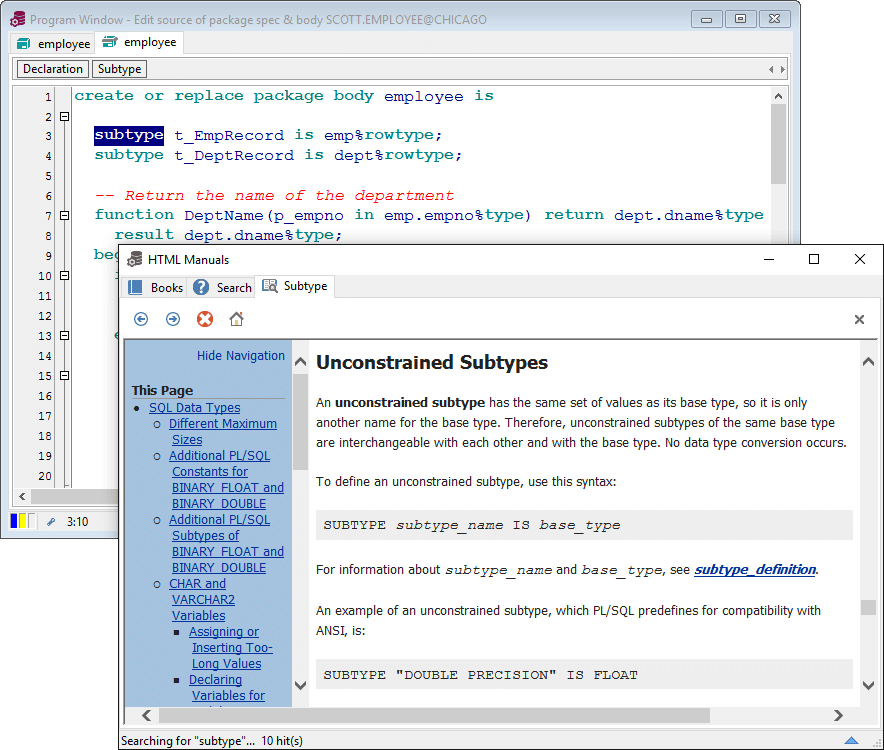Click the navigation pane scrollbar thumb
884x750 pixels.
tap(300, 421)
